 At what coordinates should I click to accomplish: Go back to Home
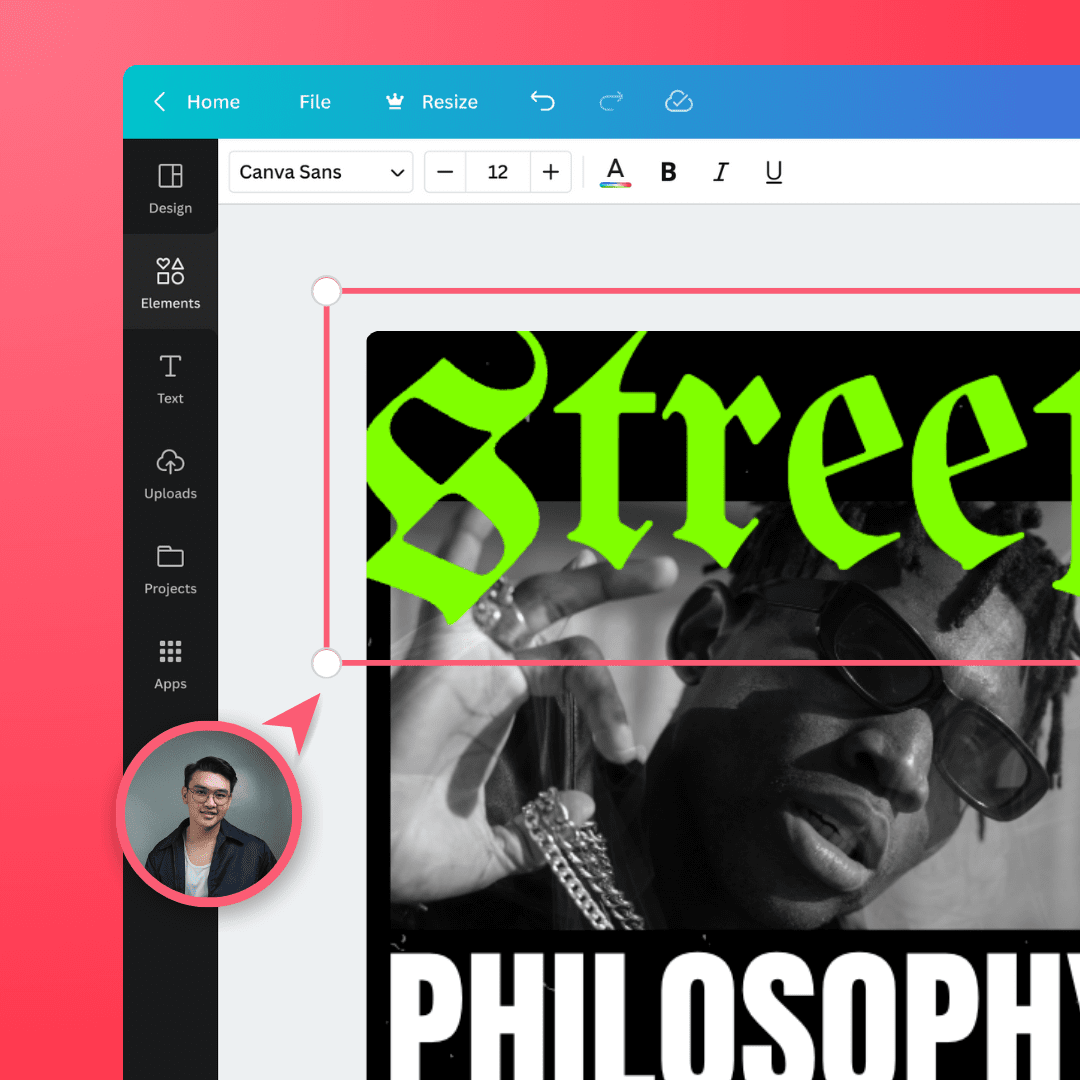(197, 102)
